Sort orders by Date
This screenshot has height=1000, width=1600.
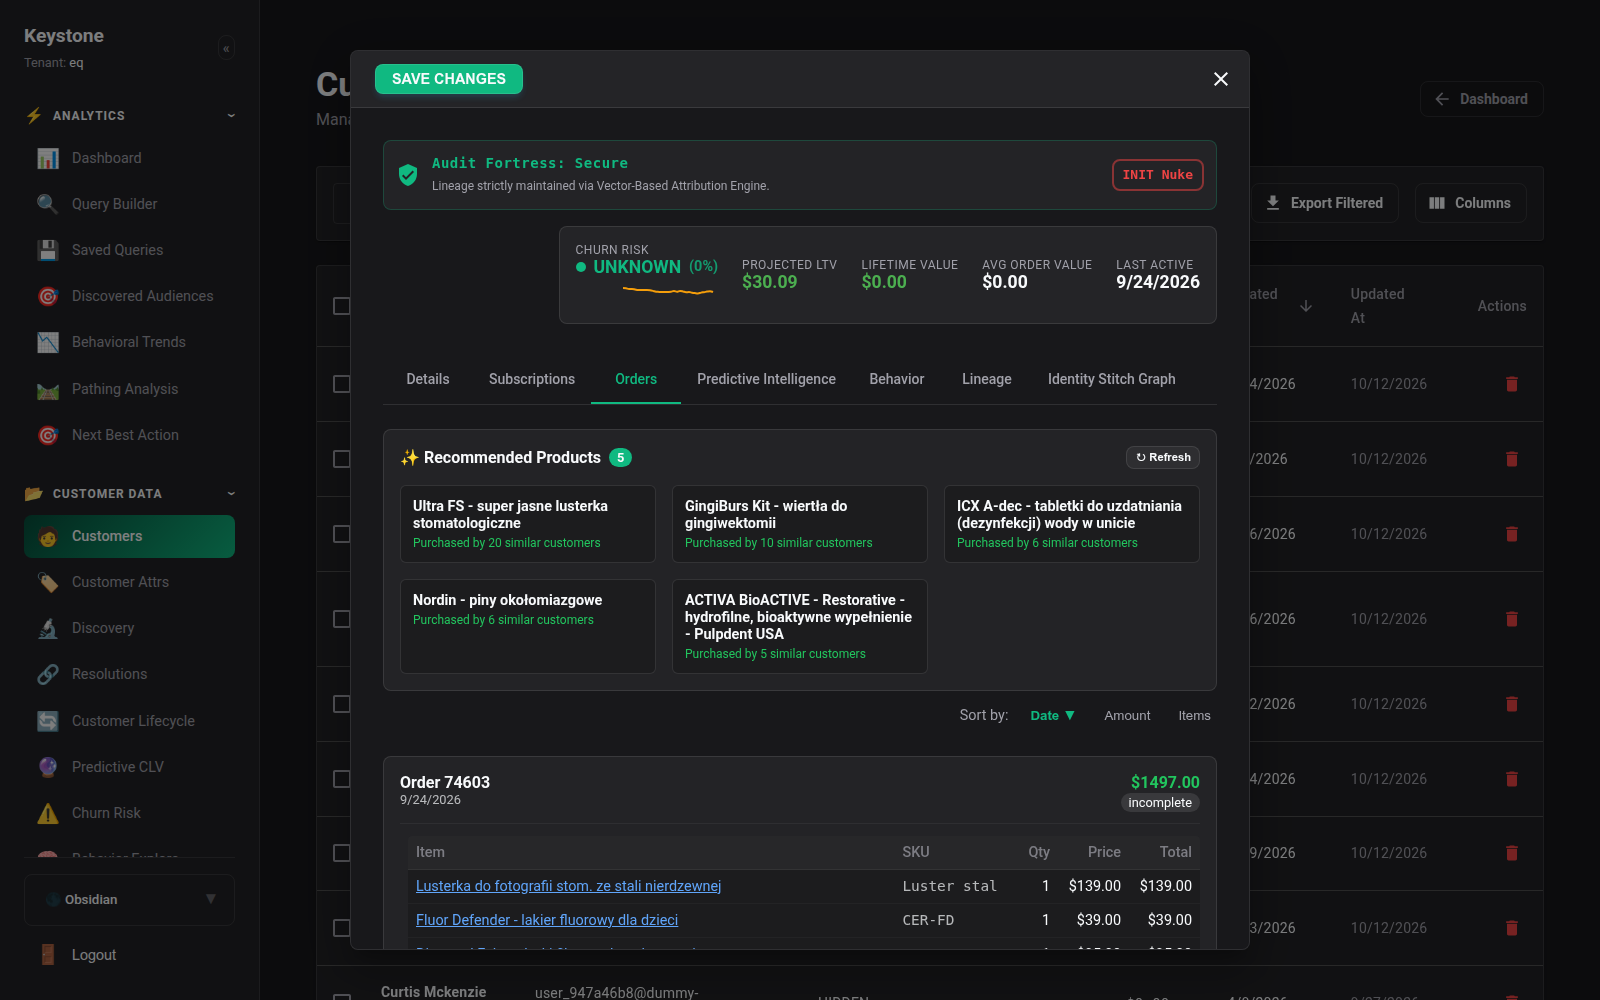tap(1052, 716)
